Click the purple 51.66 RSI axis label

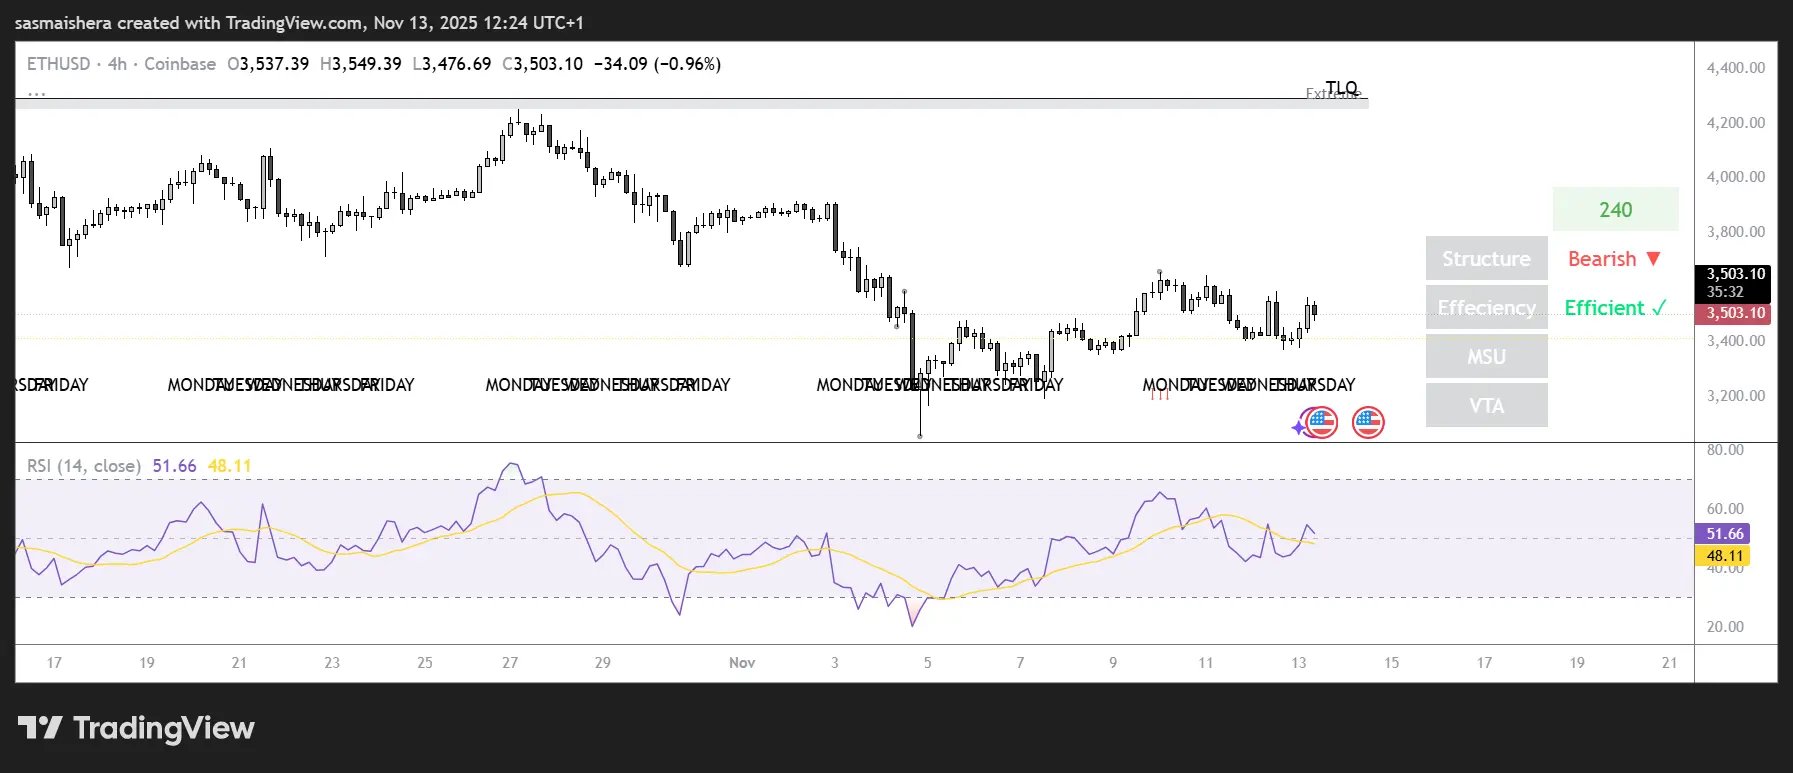(1724, 534)
